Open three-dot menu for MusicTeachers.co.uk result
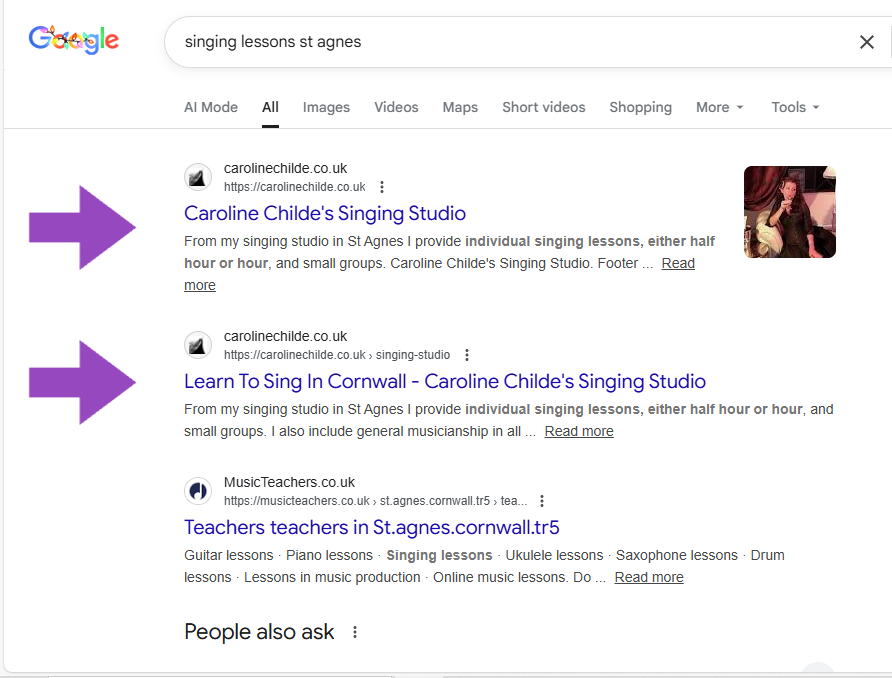Screen dimensions: 892x678 pos(542,501)
